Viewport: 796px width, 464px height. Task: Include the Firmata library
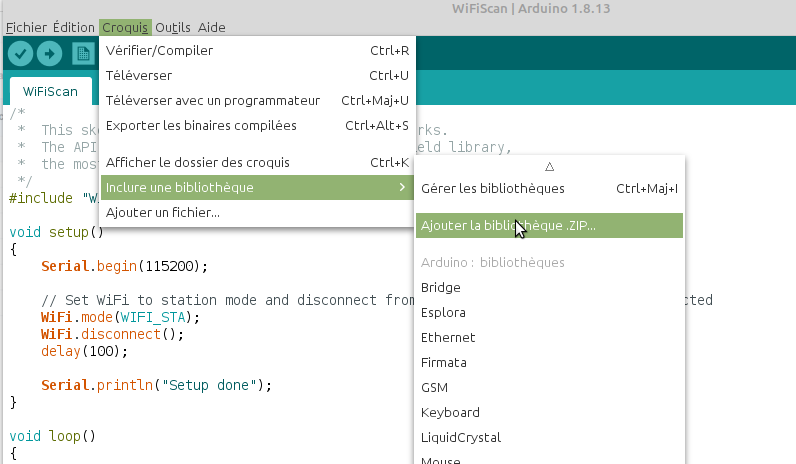point(549,362)
